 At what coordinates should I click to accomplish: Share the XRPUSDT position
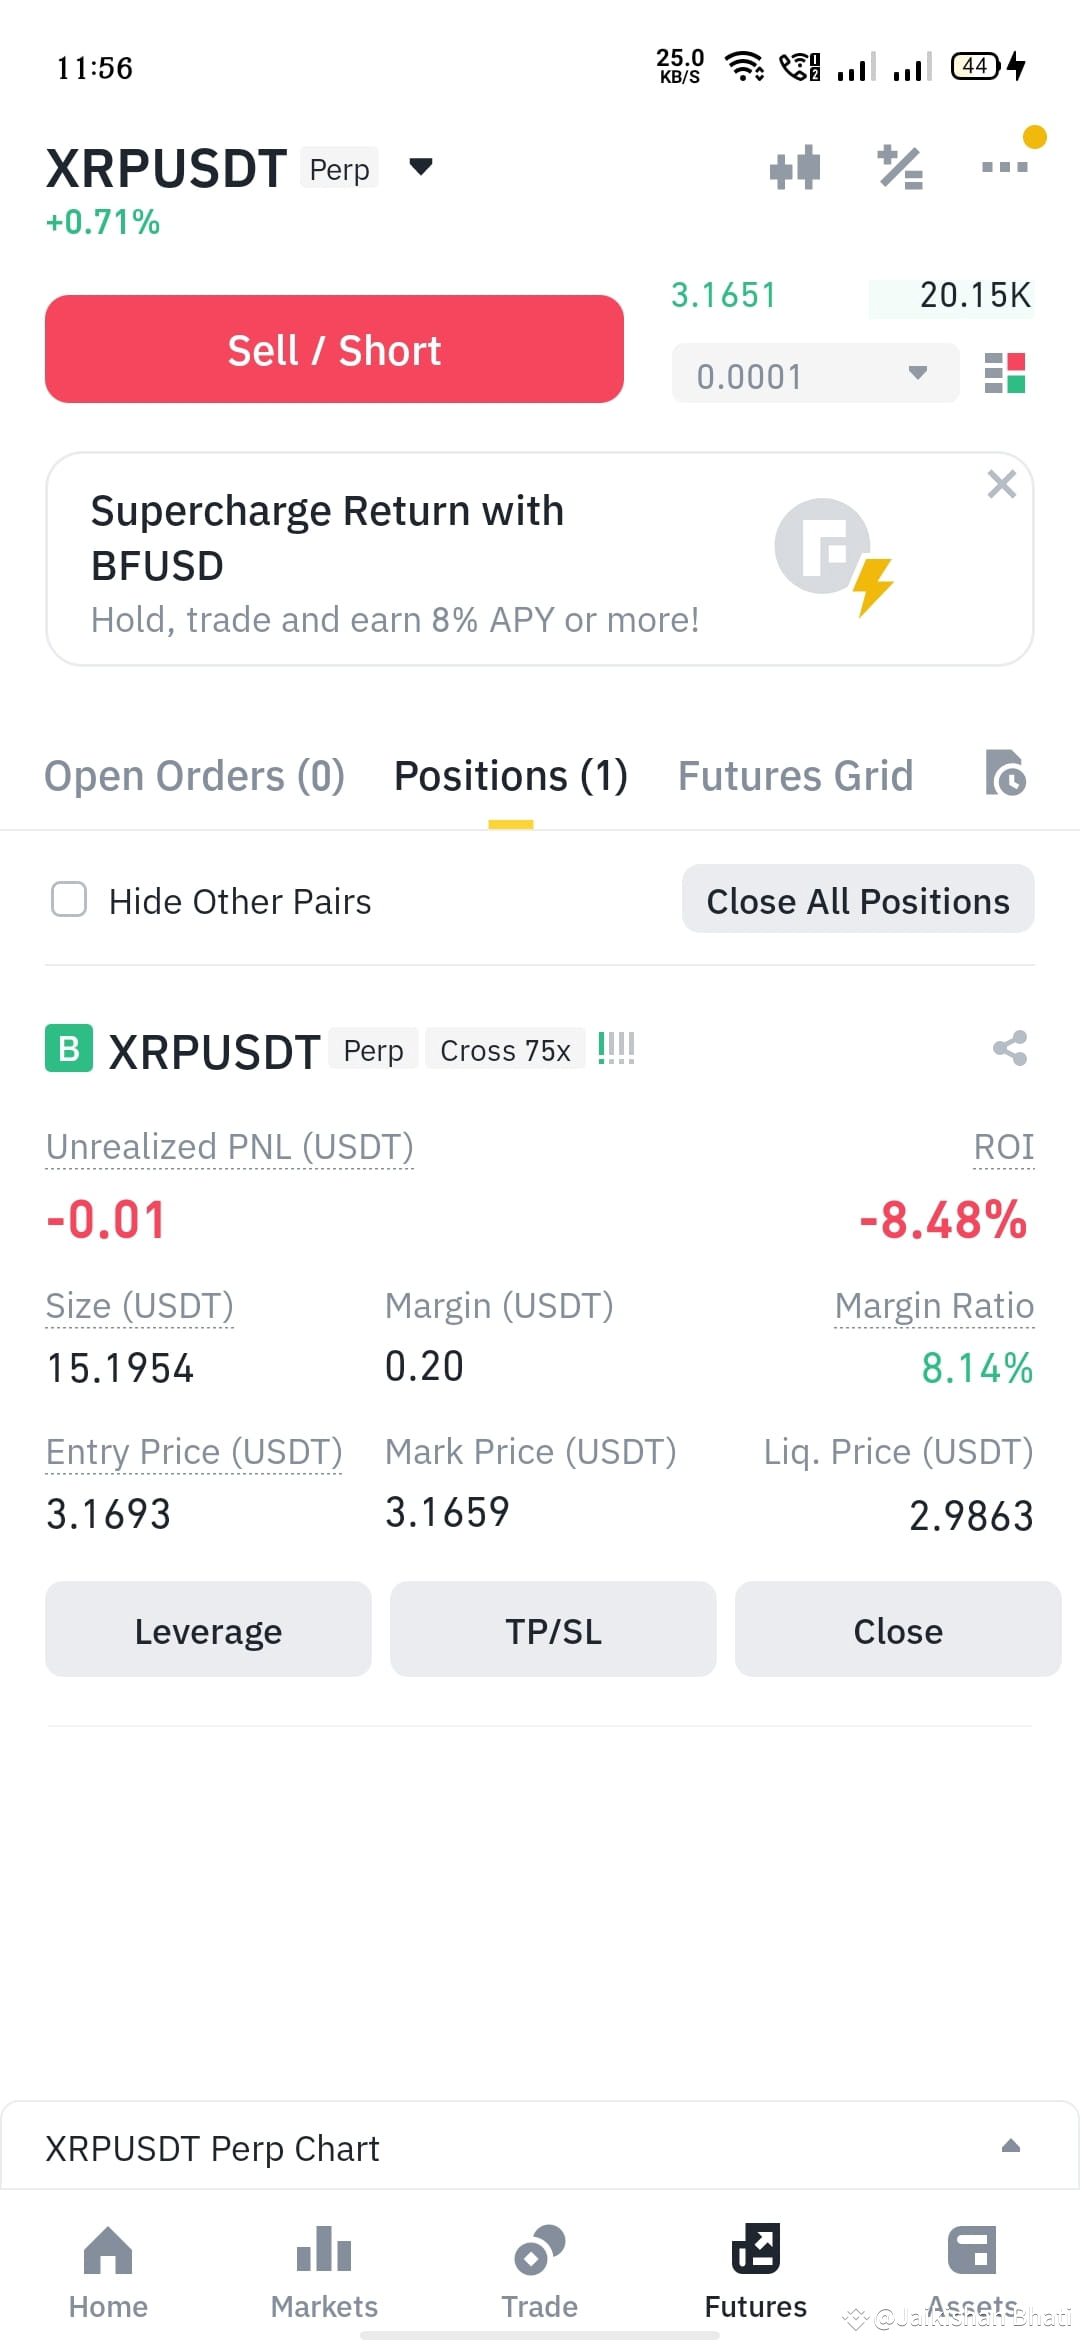(1010, 1048)
